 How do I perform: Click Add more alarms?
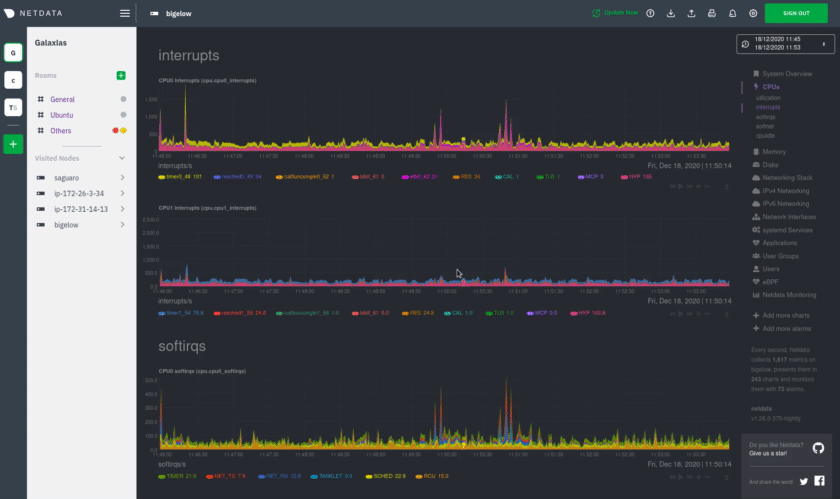pyautogui.click(x=786, y=329)
